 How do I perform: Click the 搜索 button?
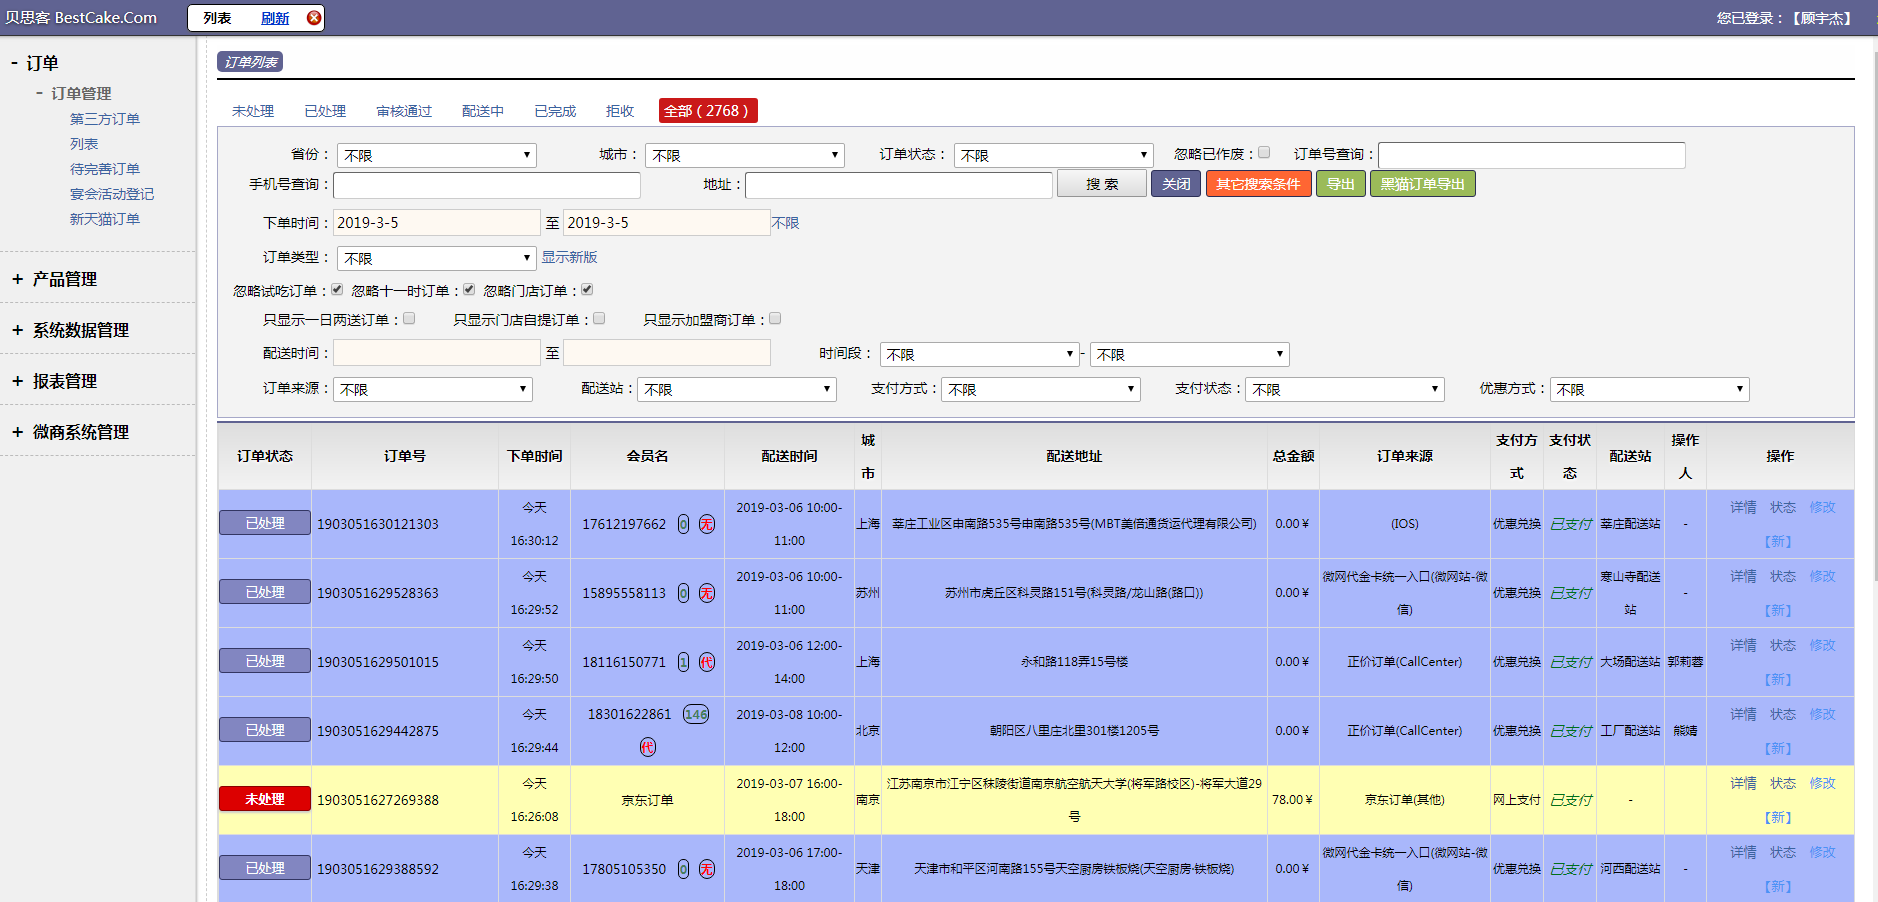1102,184
